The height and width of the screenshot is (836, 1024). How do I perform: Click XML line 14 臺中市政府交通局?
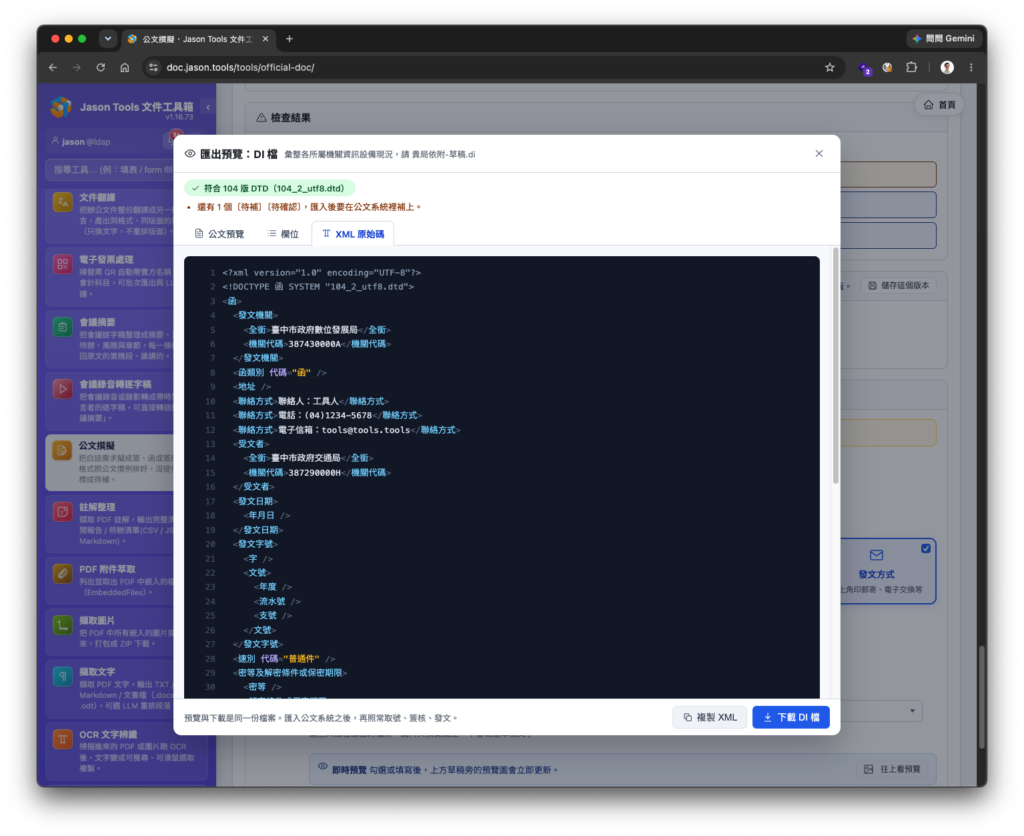point(306,458)
